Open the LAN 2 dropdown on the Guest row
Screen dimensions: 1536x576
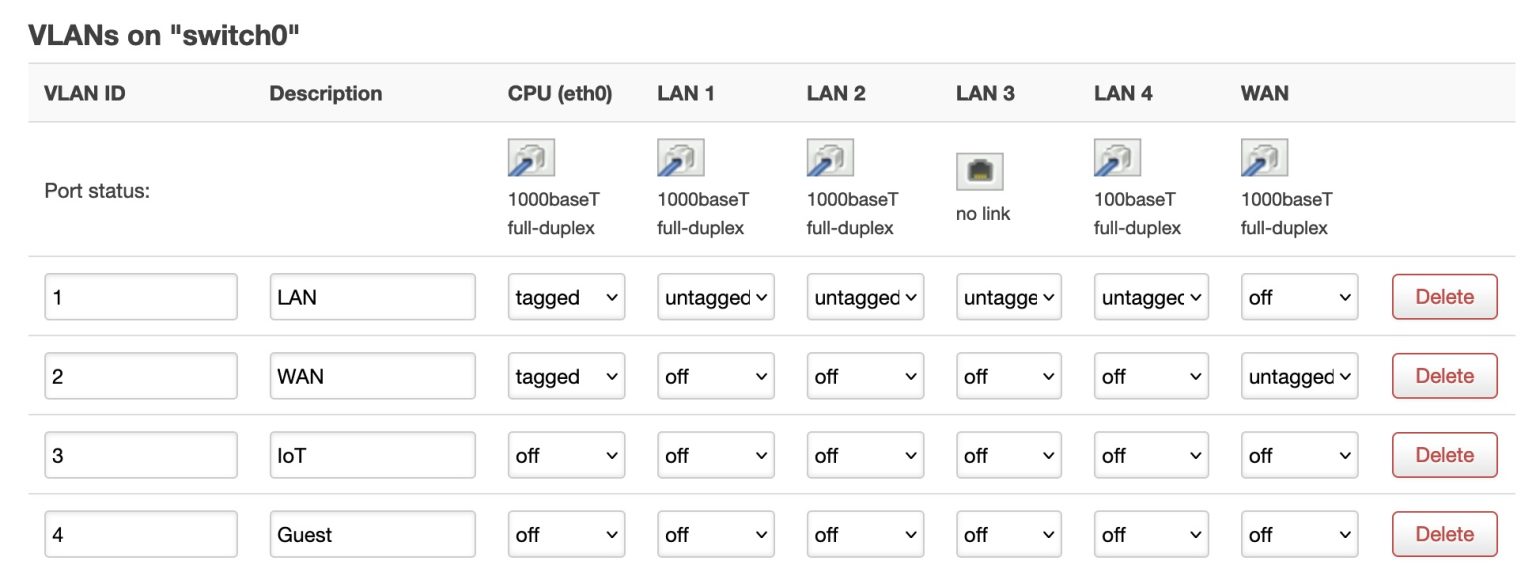[865, 534]
